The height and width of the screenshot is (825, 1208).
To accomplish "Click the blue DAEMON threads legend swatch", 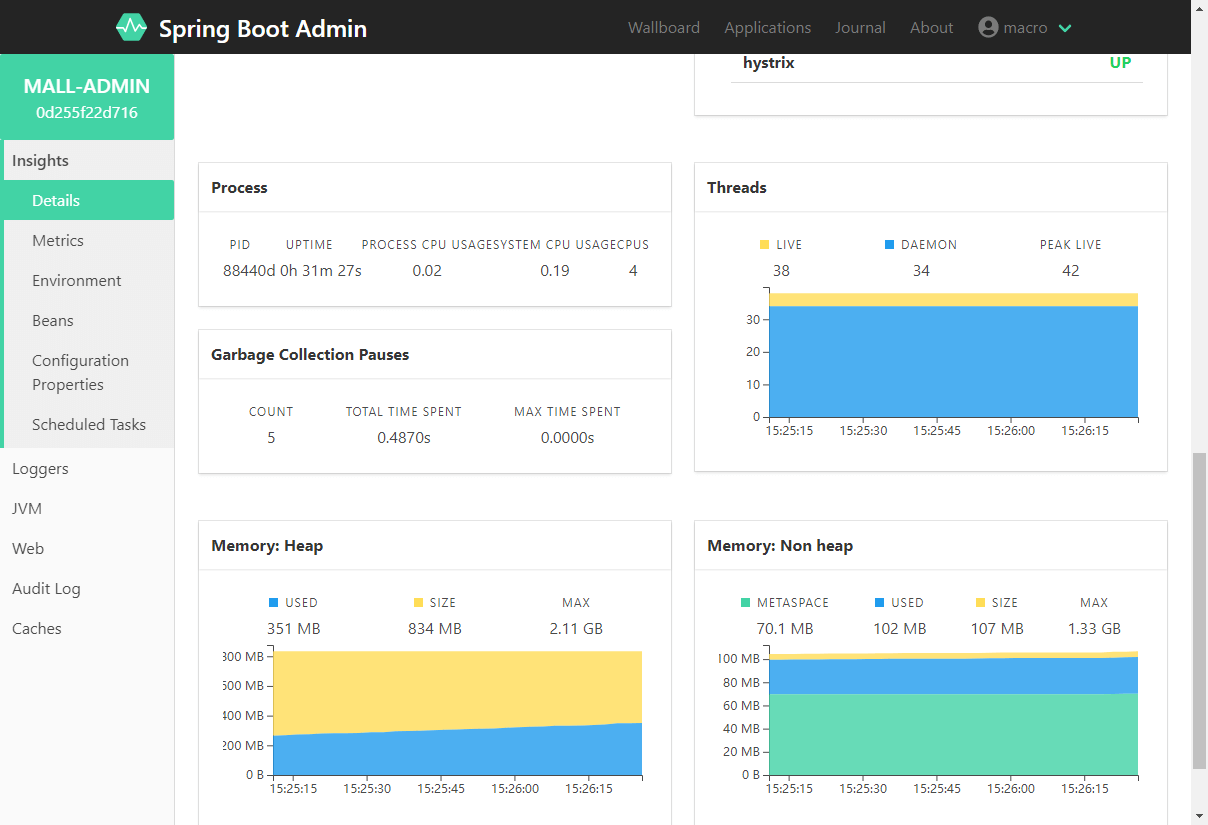I will 889,245.
